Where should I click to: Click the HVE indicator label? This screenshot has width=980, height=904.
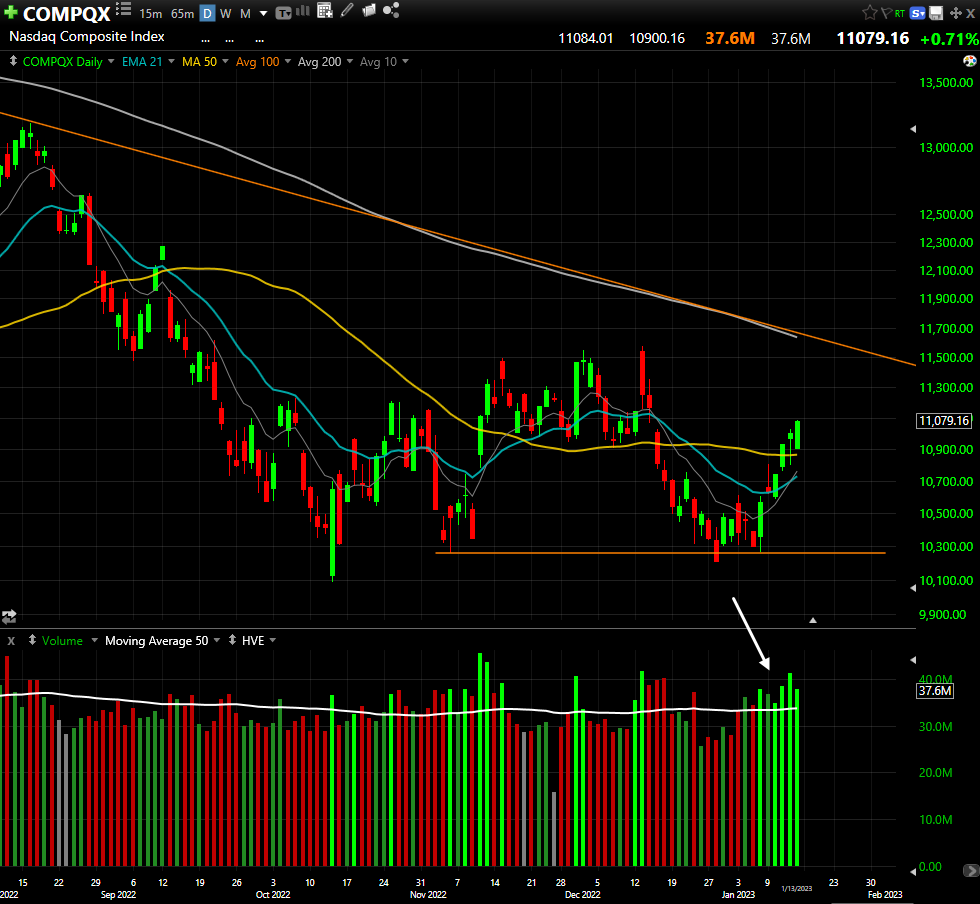point(253,641)
